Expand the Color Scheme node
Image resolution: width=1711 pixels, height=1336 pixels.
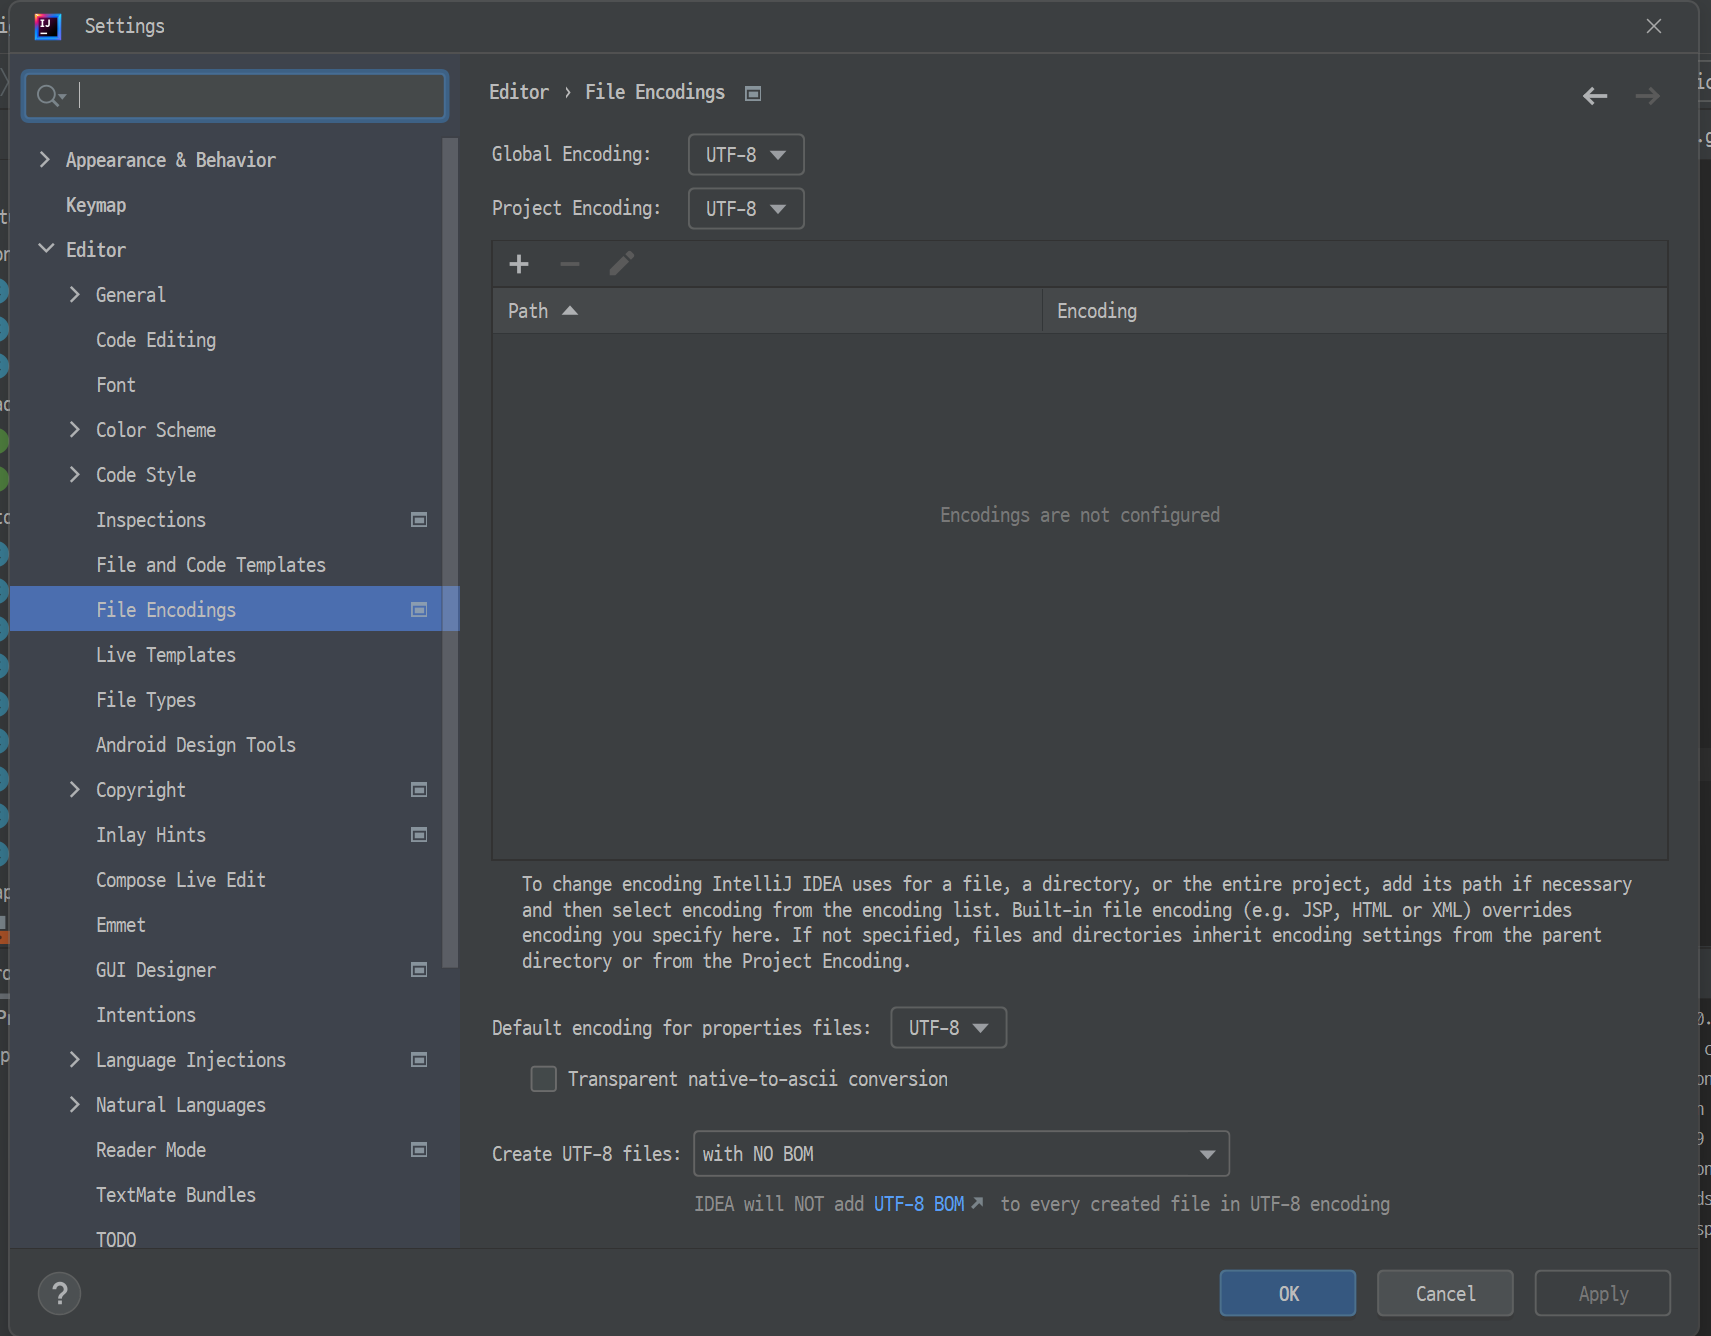click(x=74, y=429)
